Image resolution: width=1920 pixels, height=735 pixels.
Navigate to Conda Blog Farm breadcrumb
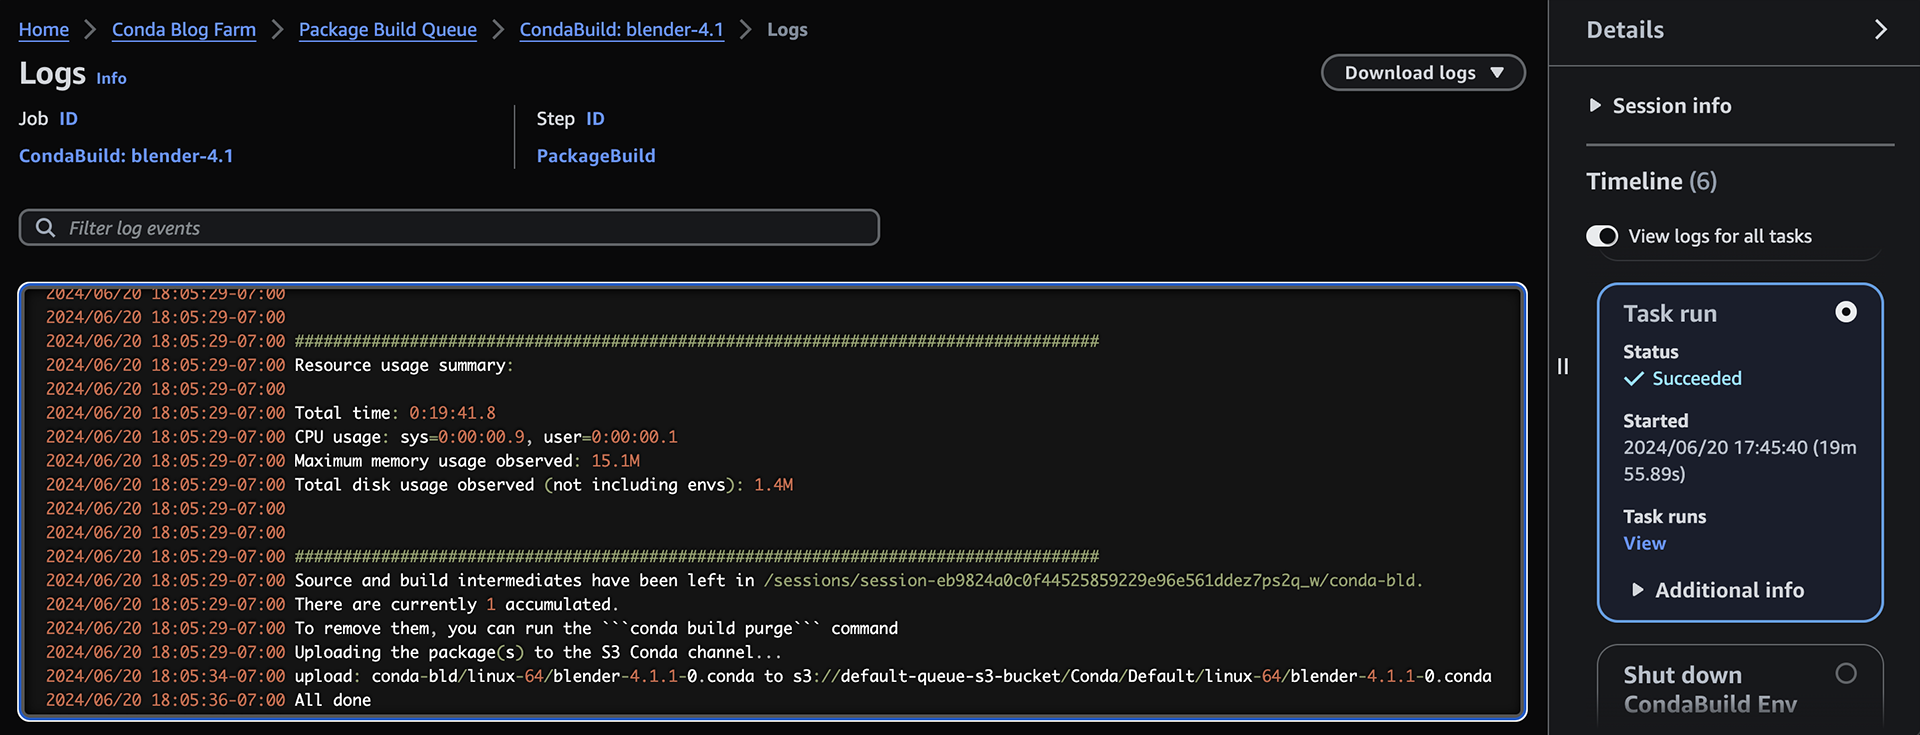point(184,30)
